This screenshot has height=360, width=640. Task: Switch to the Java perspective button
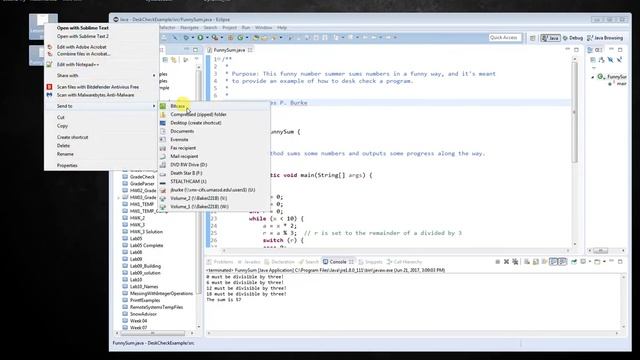click(550, 38)
